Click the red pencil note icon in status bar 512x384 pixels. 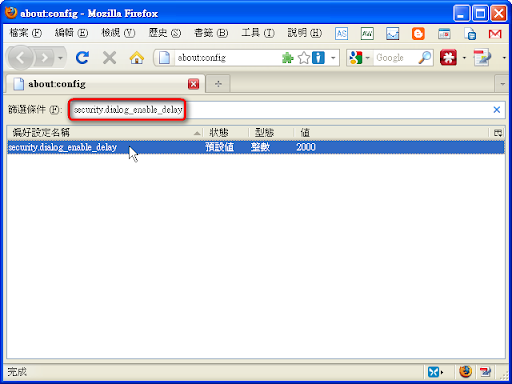[x=485, y=371]
